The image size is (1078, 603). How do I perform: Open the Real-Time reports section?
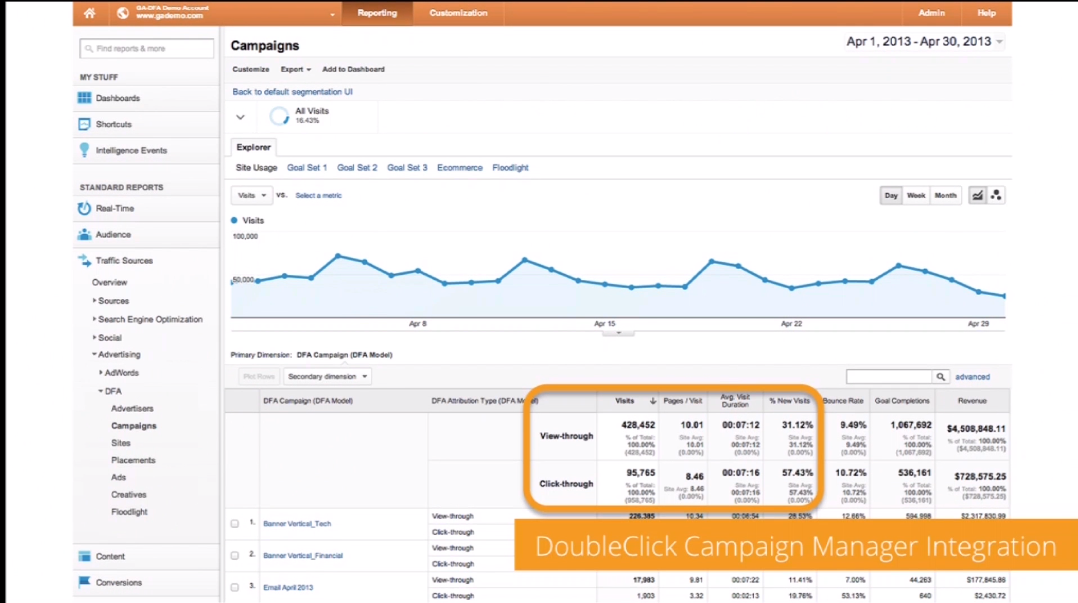click(x=85, y=208)
